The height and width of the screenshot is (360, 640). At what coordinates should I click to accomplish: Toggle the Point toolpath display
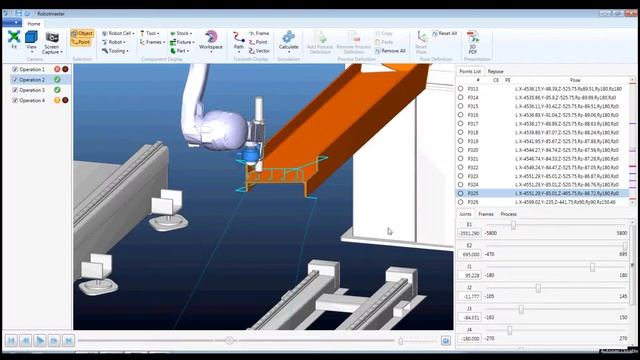click(258, 42)
